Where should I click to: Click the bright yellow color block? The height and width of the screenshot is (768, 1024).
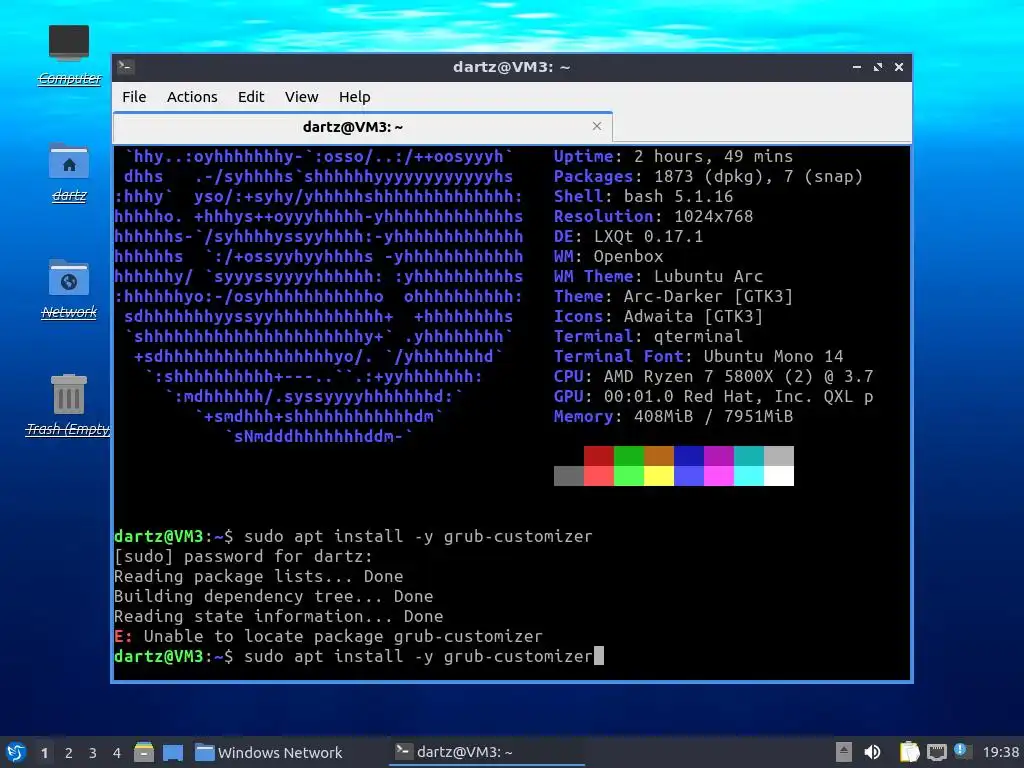pos(659,476)
